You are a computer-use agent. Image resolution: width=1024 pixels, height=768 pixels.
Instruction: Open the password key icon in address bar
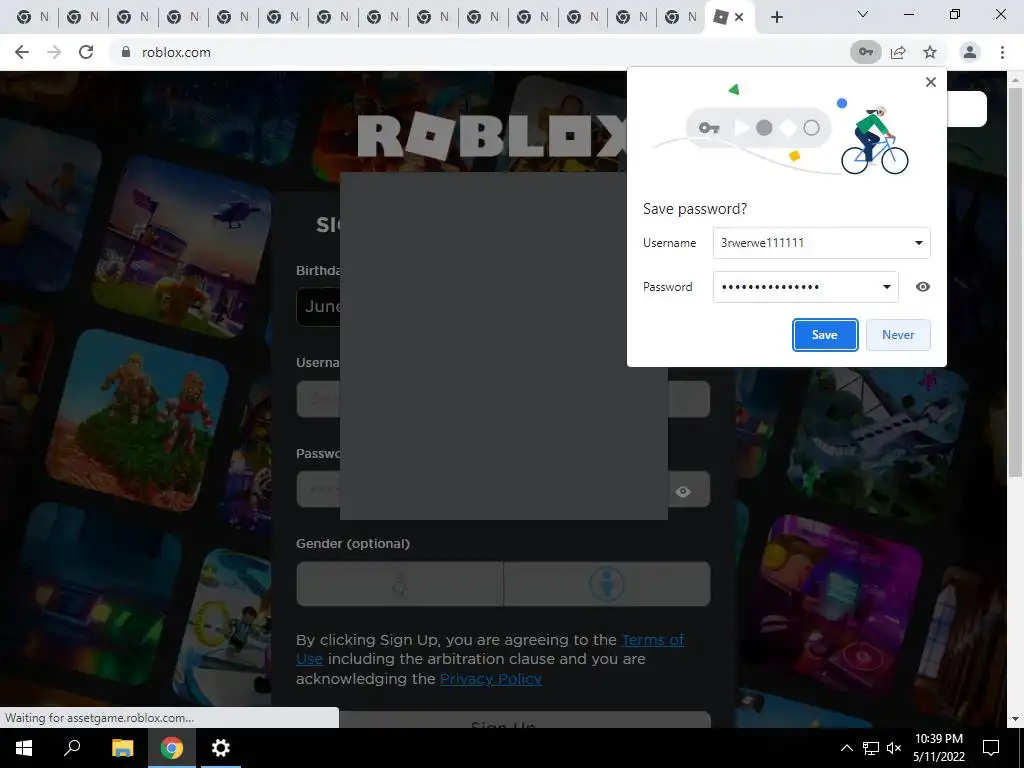click(x=865, y=52)
